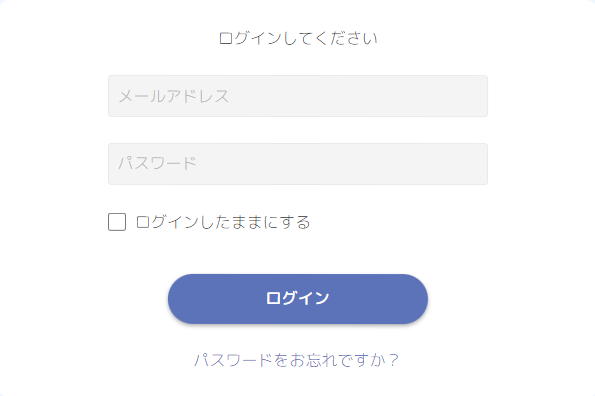Tick the box beside ログインしたままにする

(x=117, y=222)
